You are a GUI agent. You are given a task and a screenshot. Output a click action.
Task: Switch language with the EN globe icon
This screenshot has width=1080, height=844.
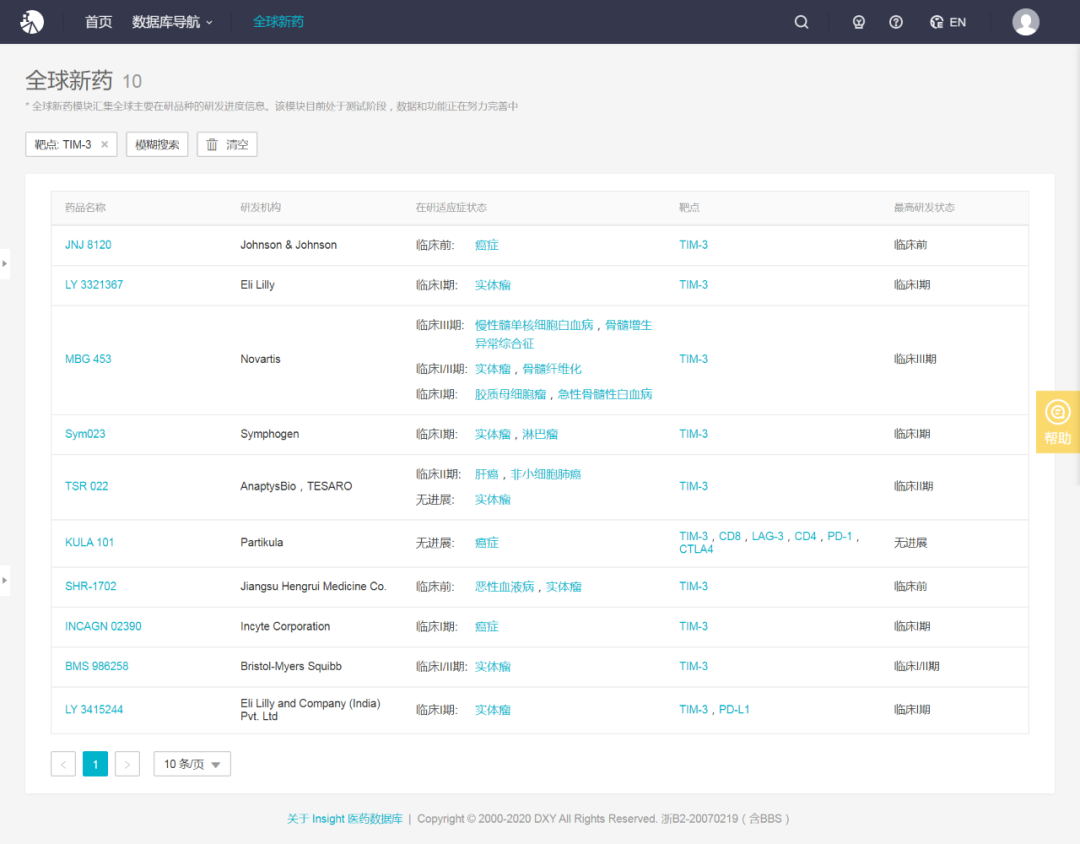(948, 22)
